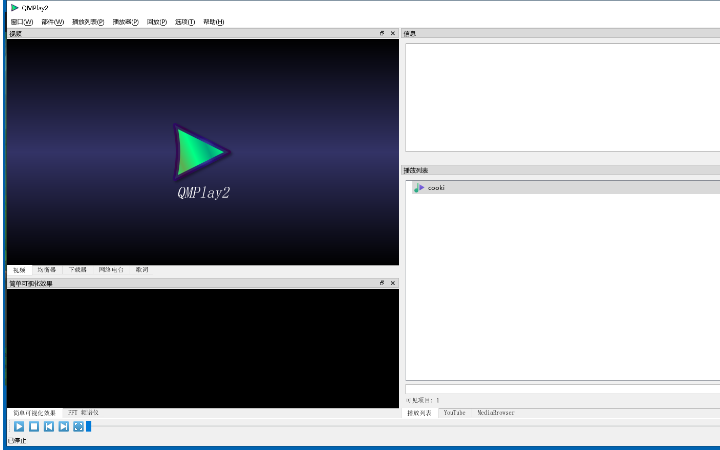Open the 播放器 menu between the playlist and 回放 menus
This screenshot has width=720, height=450.
tap(125, 22)
